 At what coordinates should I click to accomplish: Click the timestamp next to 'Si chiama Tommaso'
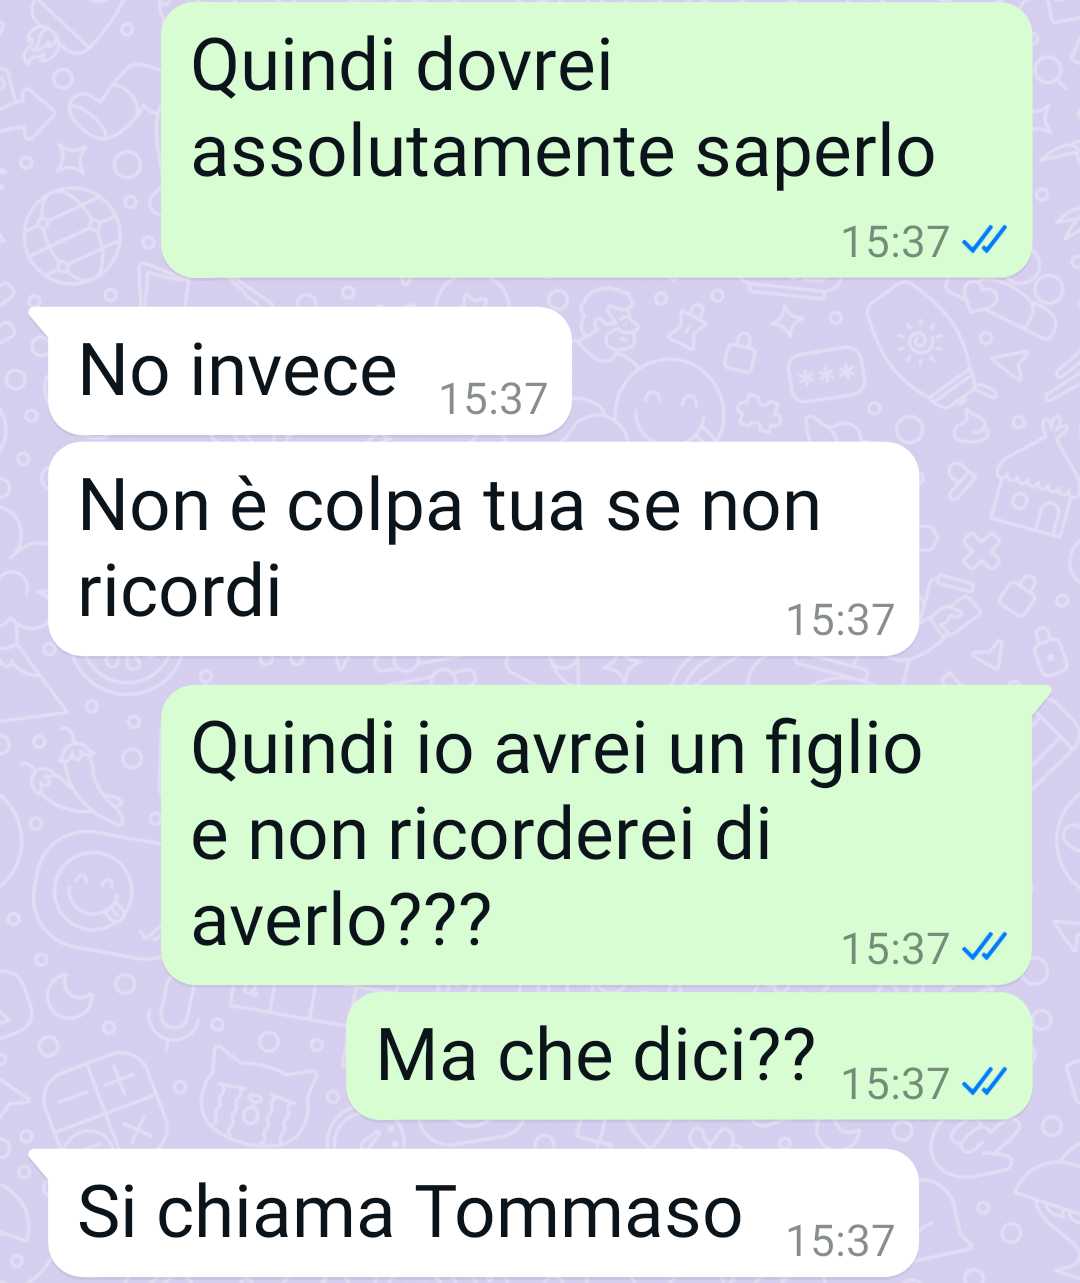(840, 1241)
